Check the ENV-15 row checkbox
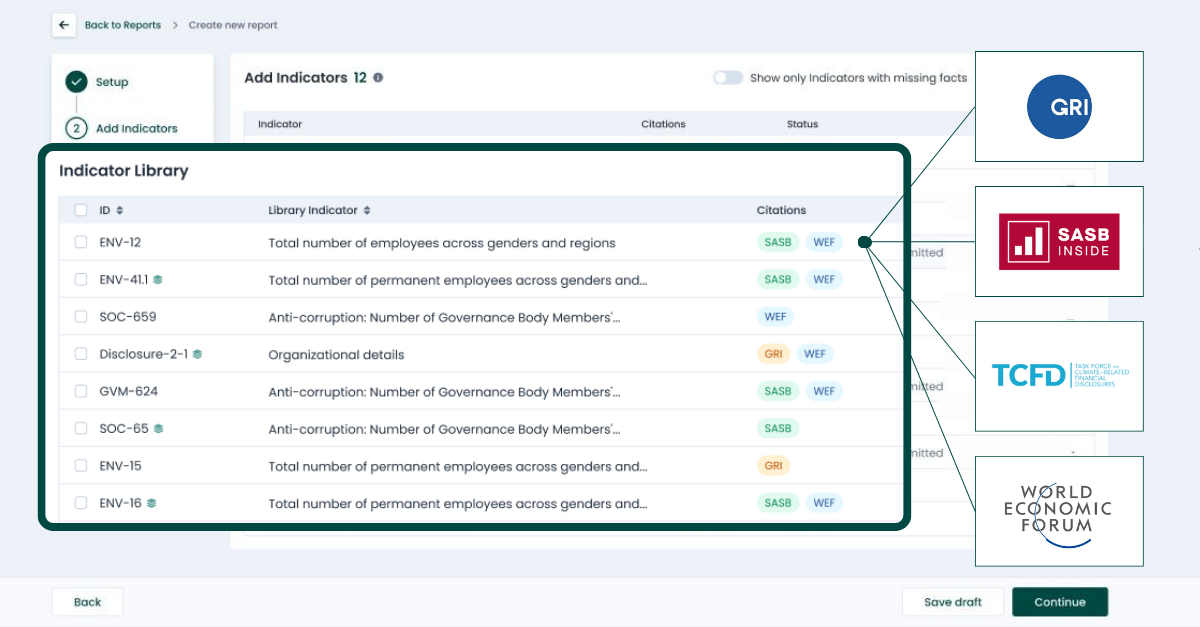Image resolution: width=1200 pixels, height=627 pixels. 81,466
